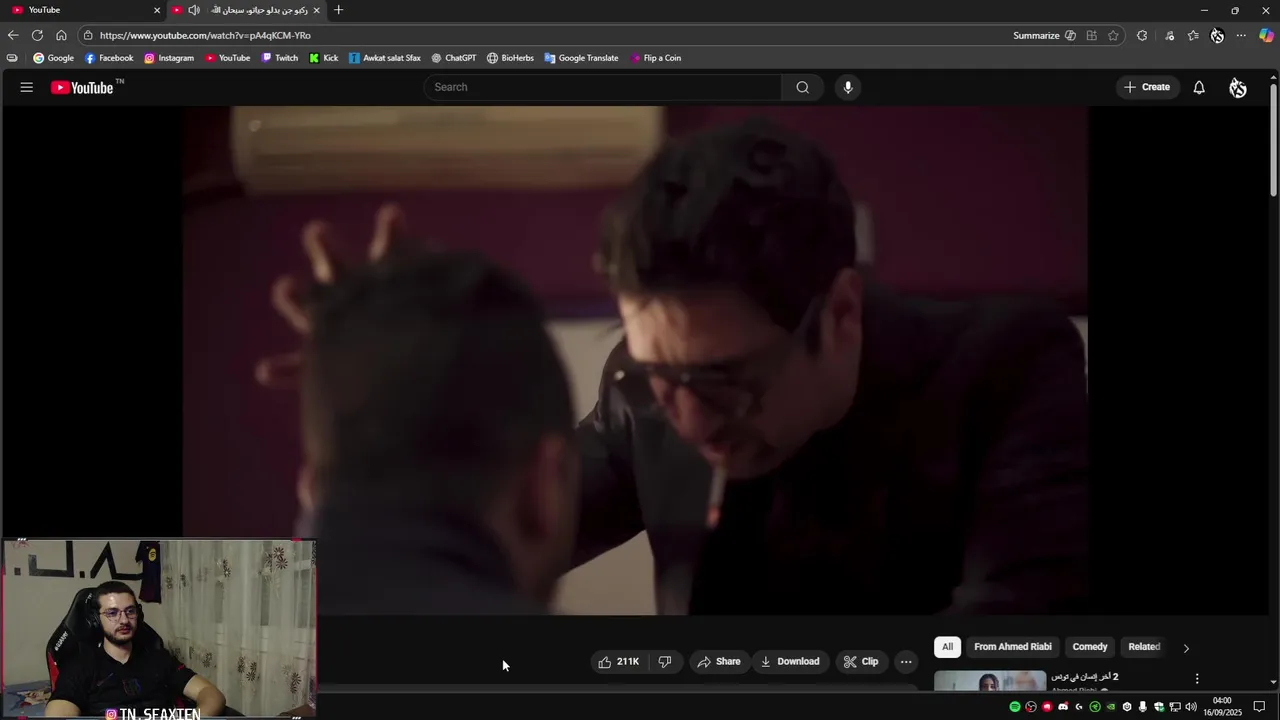Open the YouTube account avatar menu
1280x720 pixels.
[1238, 88]
